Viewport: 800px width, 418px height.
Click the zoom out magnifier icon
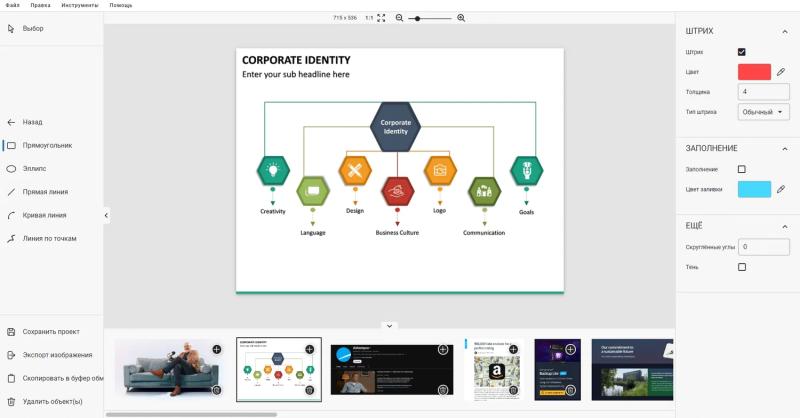(400, 18)
